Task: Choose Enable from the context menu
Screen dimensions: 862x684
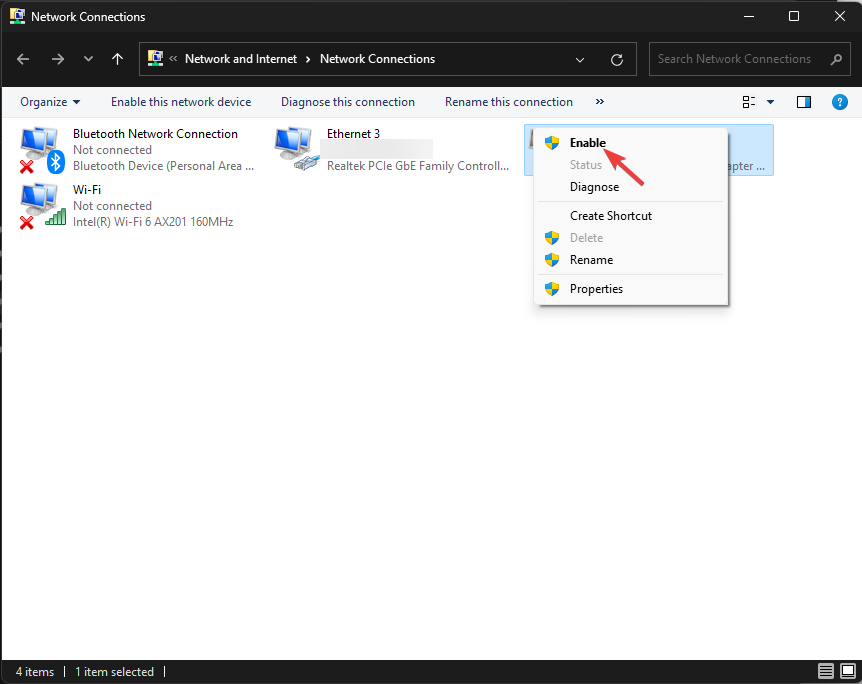Action: pyautogui.click(x=588, y=143)
